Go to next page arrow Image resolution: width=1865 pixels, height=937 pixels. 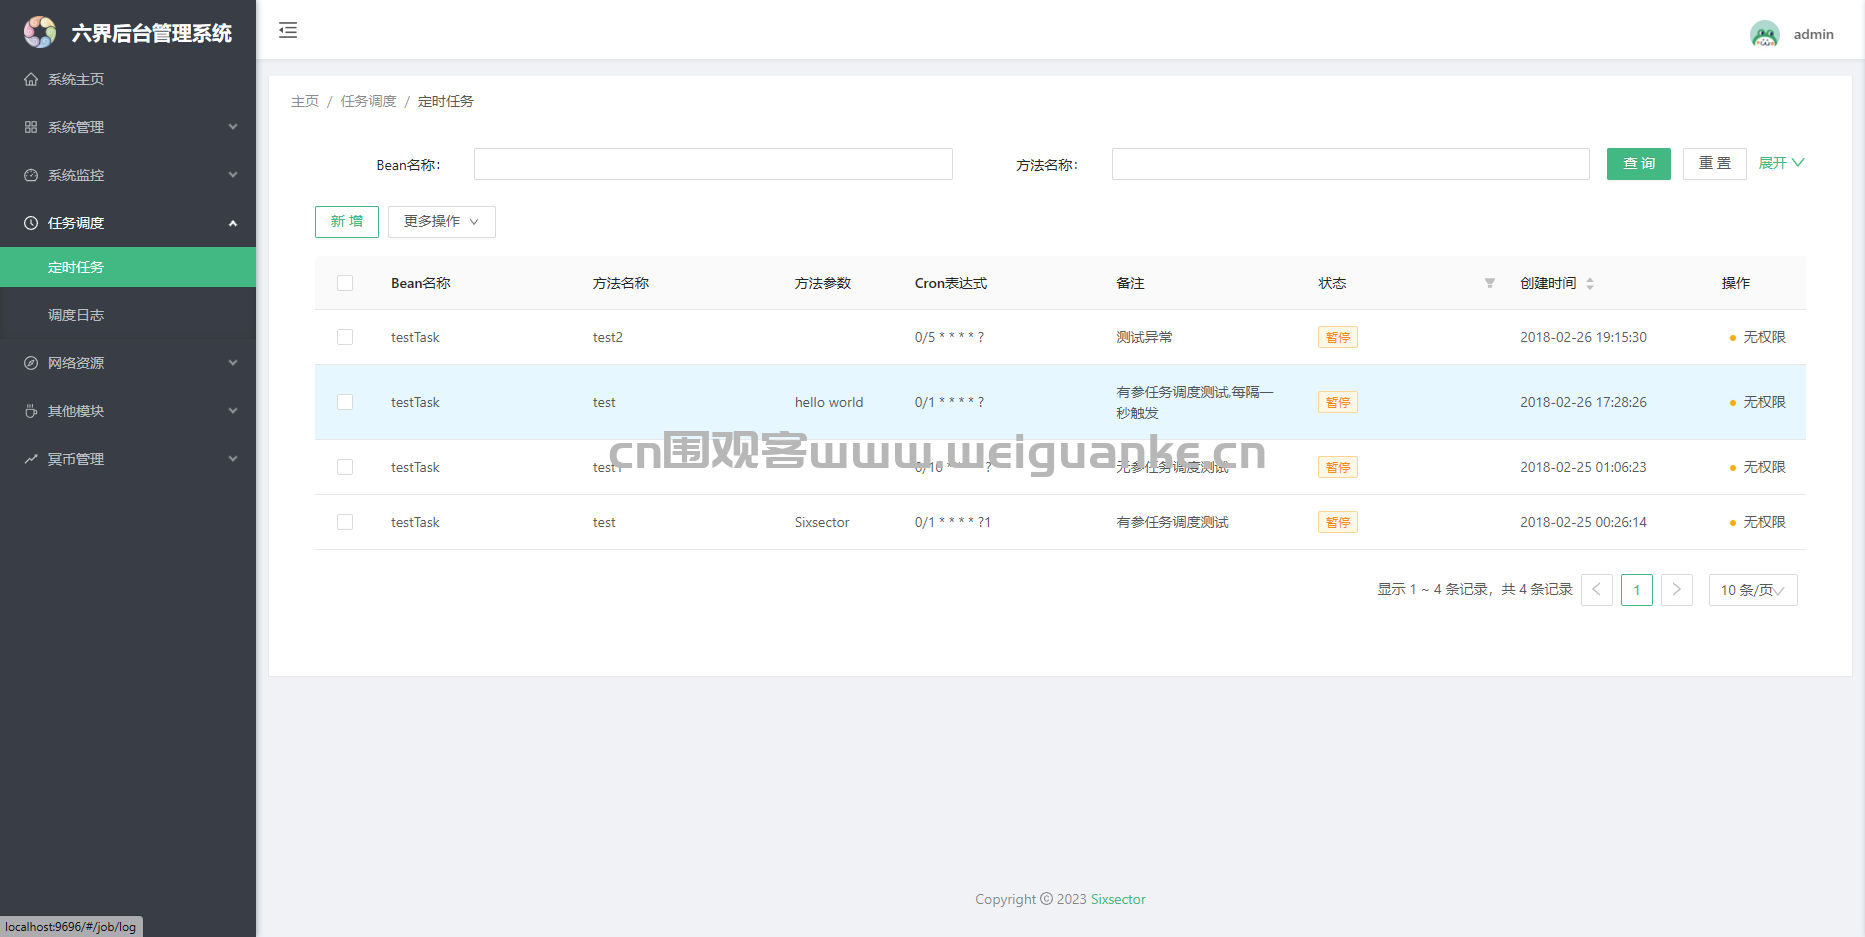click(x=1677, y=590)
